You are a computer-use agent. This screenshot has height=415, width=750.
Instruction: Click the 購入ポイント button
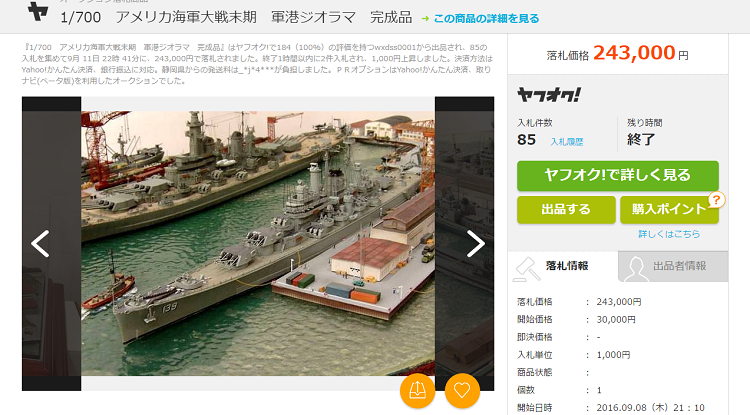point(669,209)
